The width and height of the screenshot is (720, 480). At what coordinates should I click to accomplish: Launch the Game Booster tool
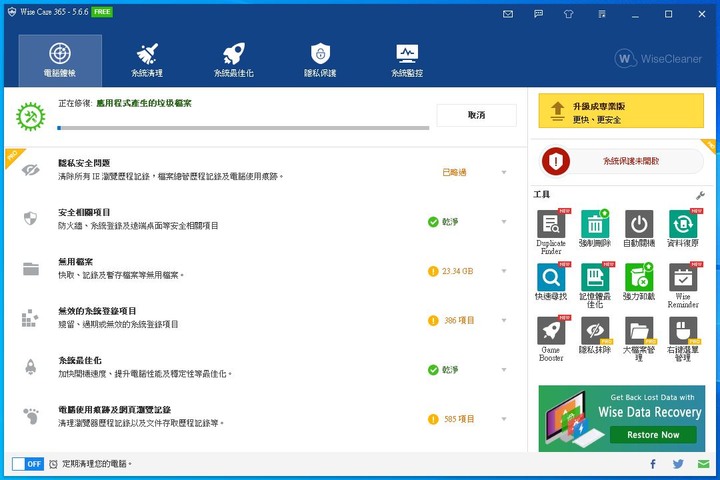pos(551,332)
